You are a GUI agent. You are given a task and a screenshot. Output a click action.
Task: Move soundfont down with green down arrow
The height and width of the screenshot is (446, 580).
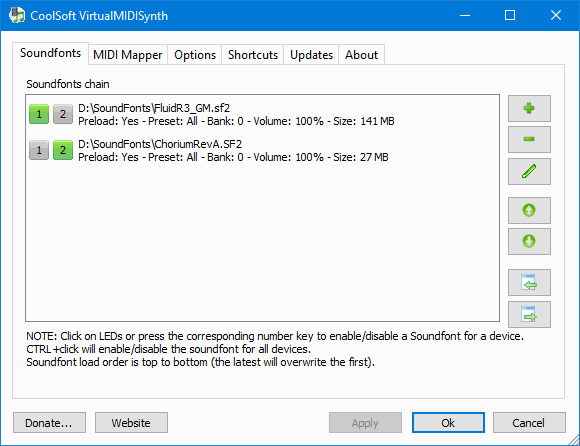pos(529,241)
